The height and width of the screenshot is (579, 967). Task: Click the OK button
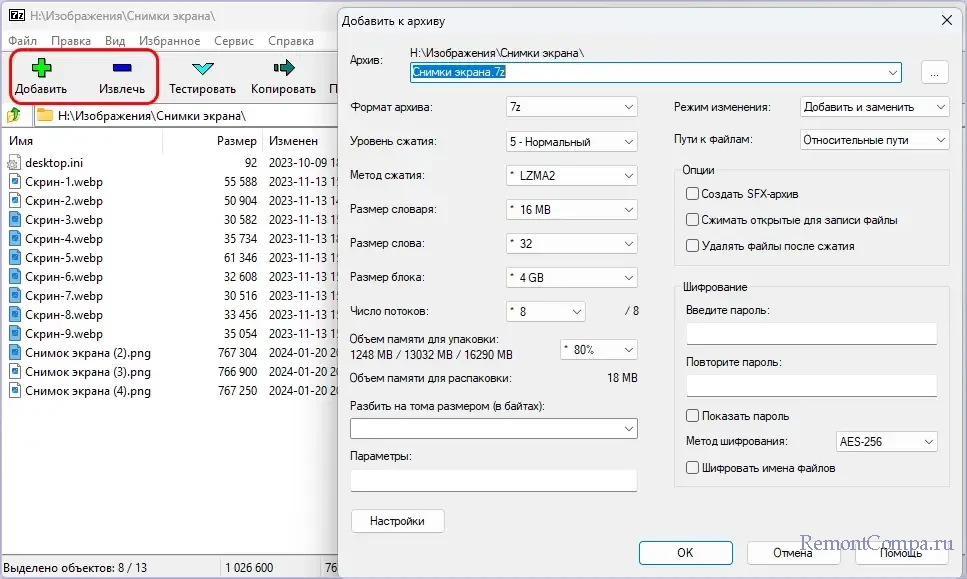coord(684,552)
